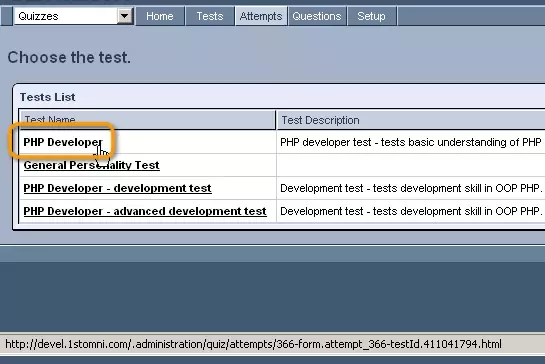Click the 'Choose the test.' heading
This screenshot has height=364, width=545.
69,57
